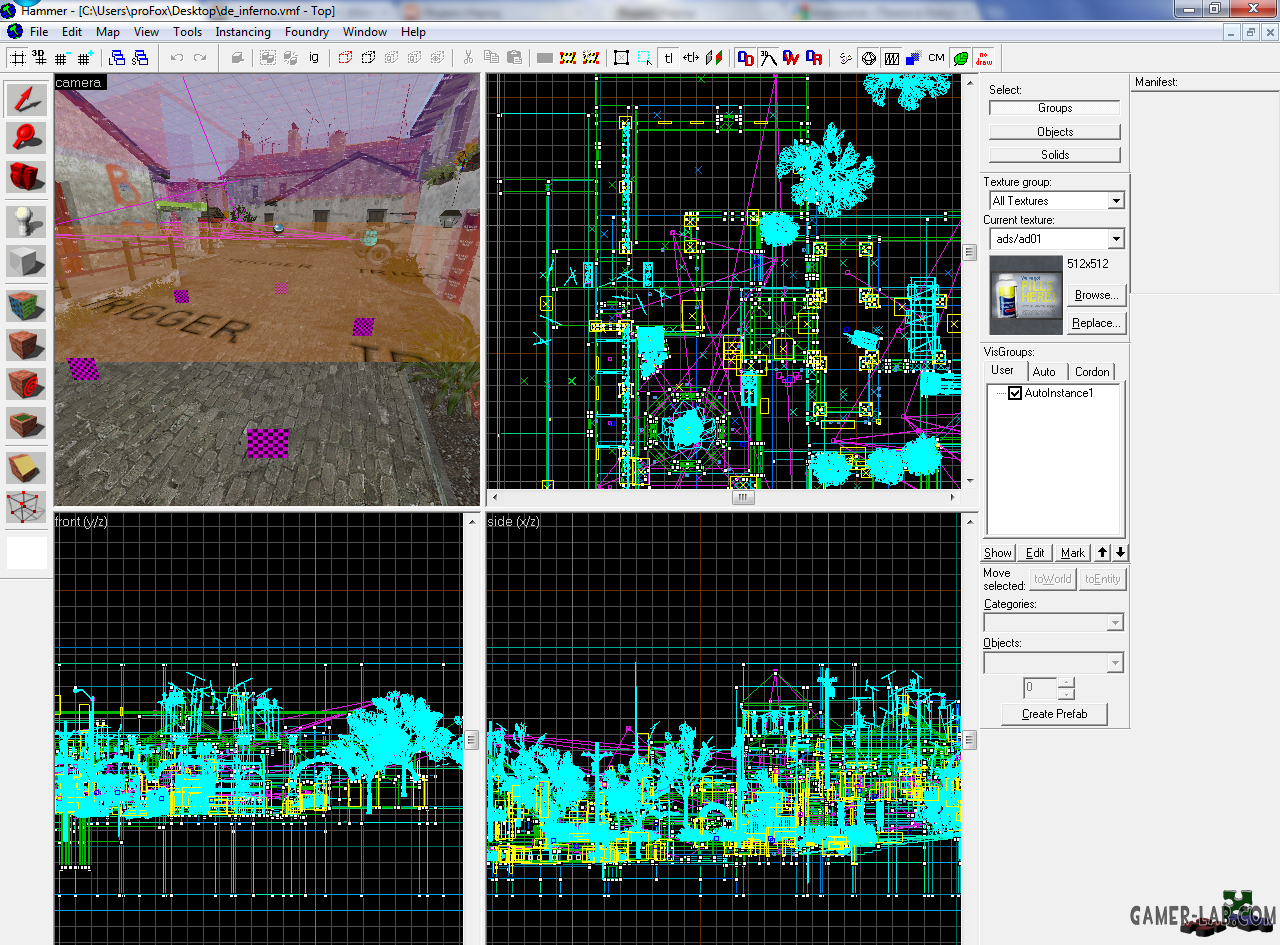
Task: Set selection mode to Groups
Action: pyautogui.click(x=1055, y=108)
